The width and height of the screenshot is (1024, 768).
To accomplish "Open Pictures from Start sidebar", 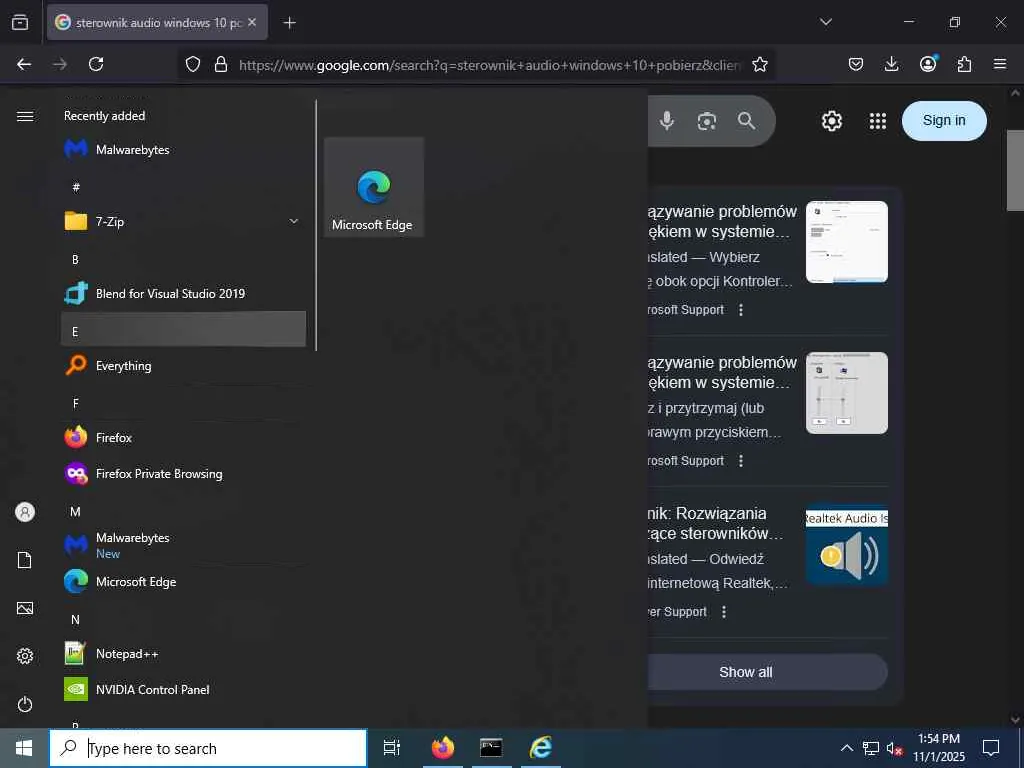I will (25, 608).
